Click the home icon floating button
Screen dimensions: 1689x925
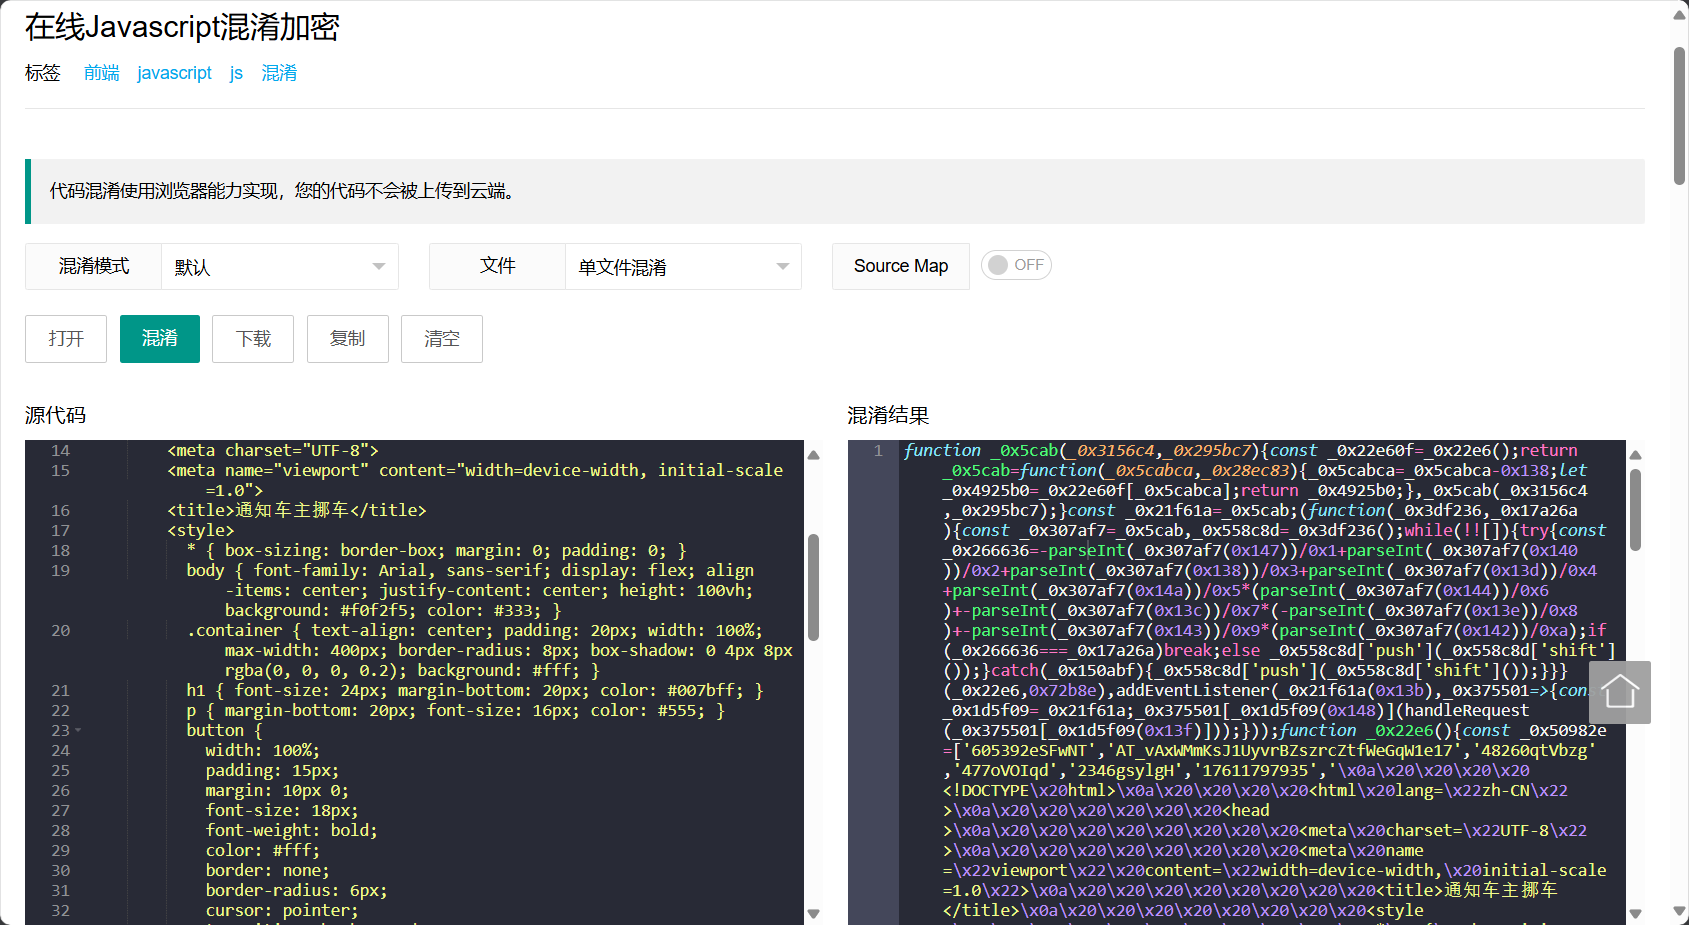click(1619, 692)
